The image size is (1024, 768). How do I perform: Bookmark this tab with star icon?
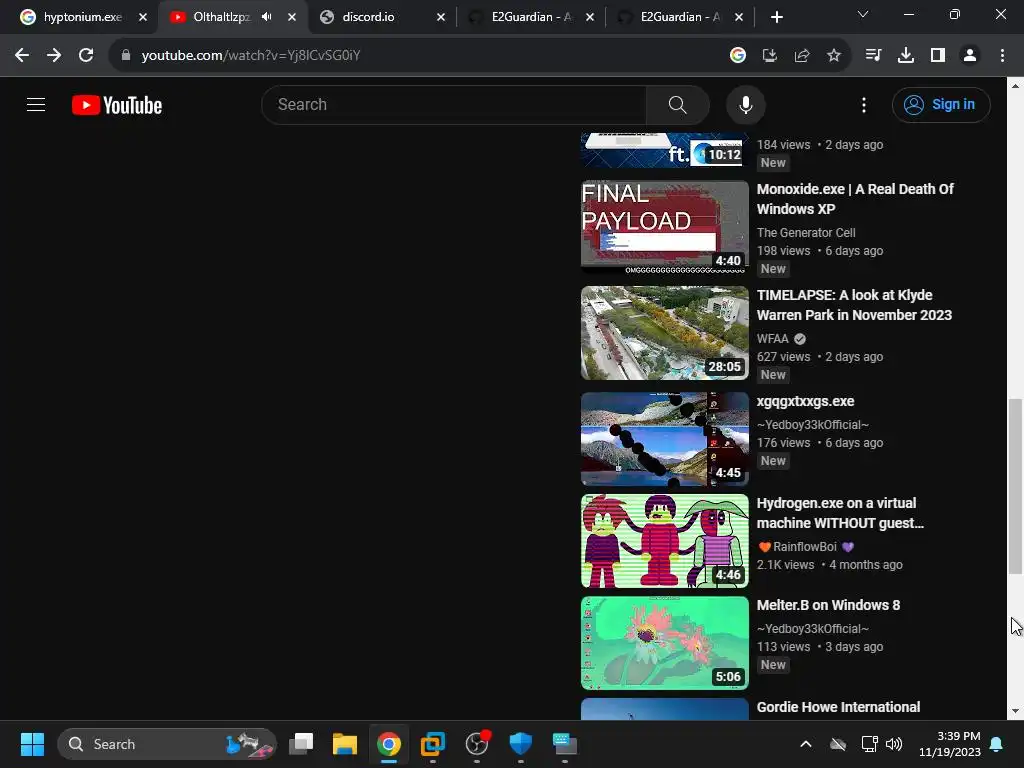pos(834,56)
